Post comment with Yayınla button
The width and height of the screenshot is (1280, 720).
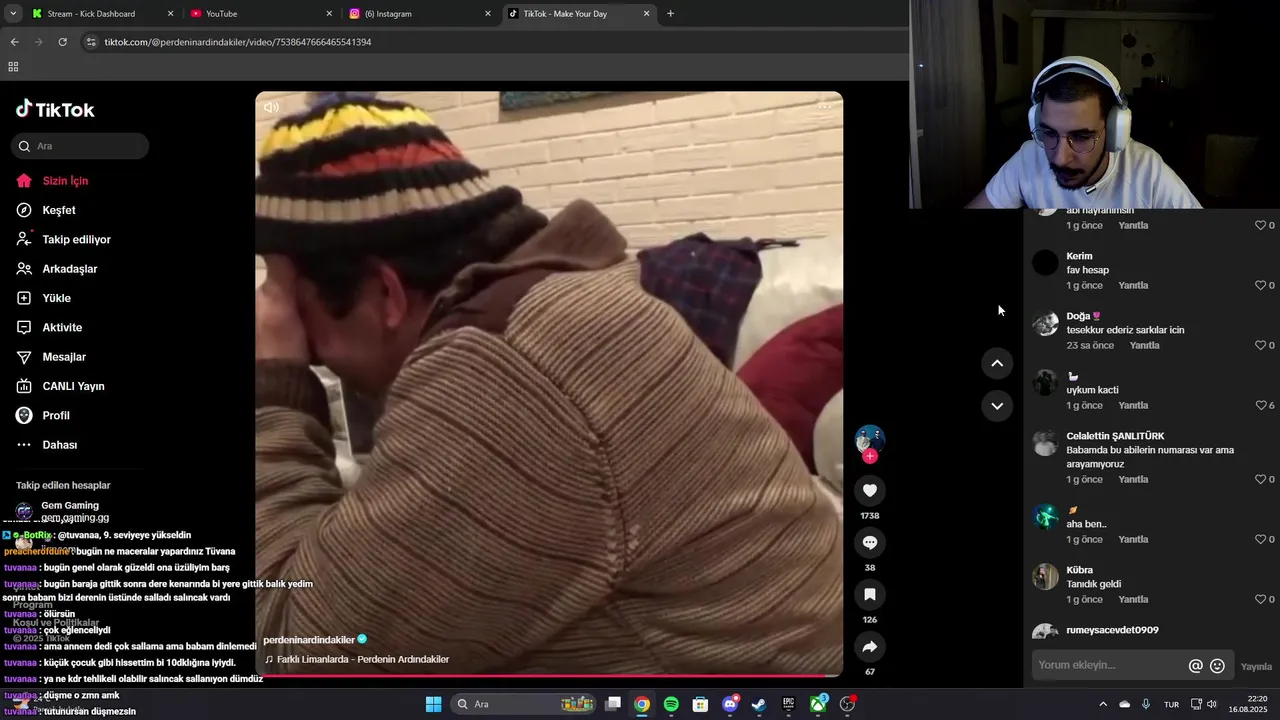pos(1256,666)
